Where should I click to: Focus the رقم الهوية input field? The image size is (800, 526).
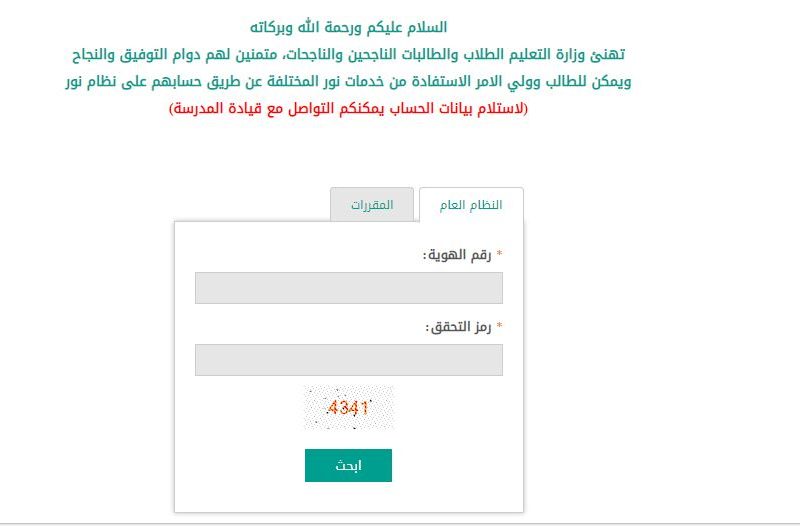pos(349,288)
